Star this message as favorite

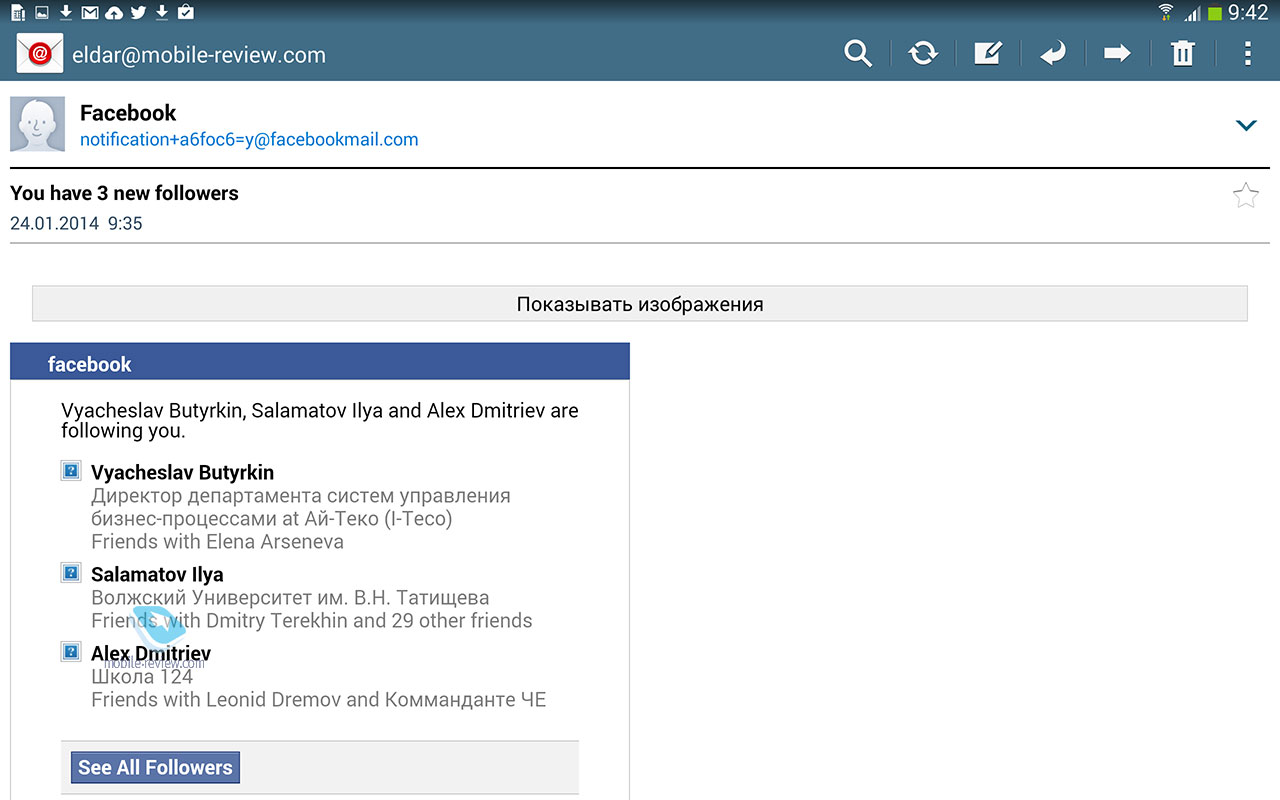(1245, 196)
